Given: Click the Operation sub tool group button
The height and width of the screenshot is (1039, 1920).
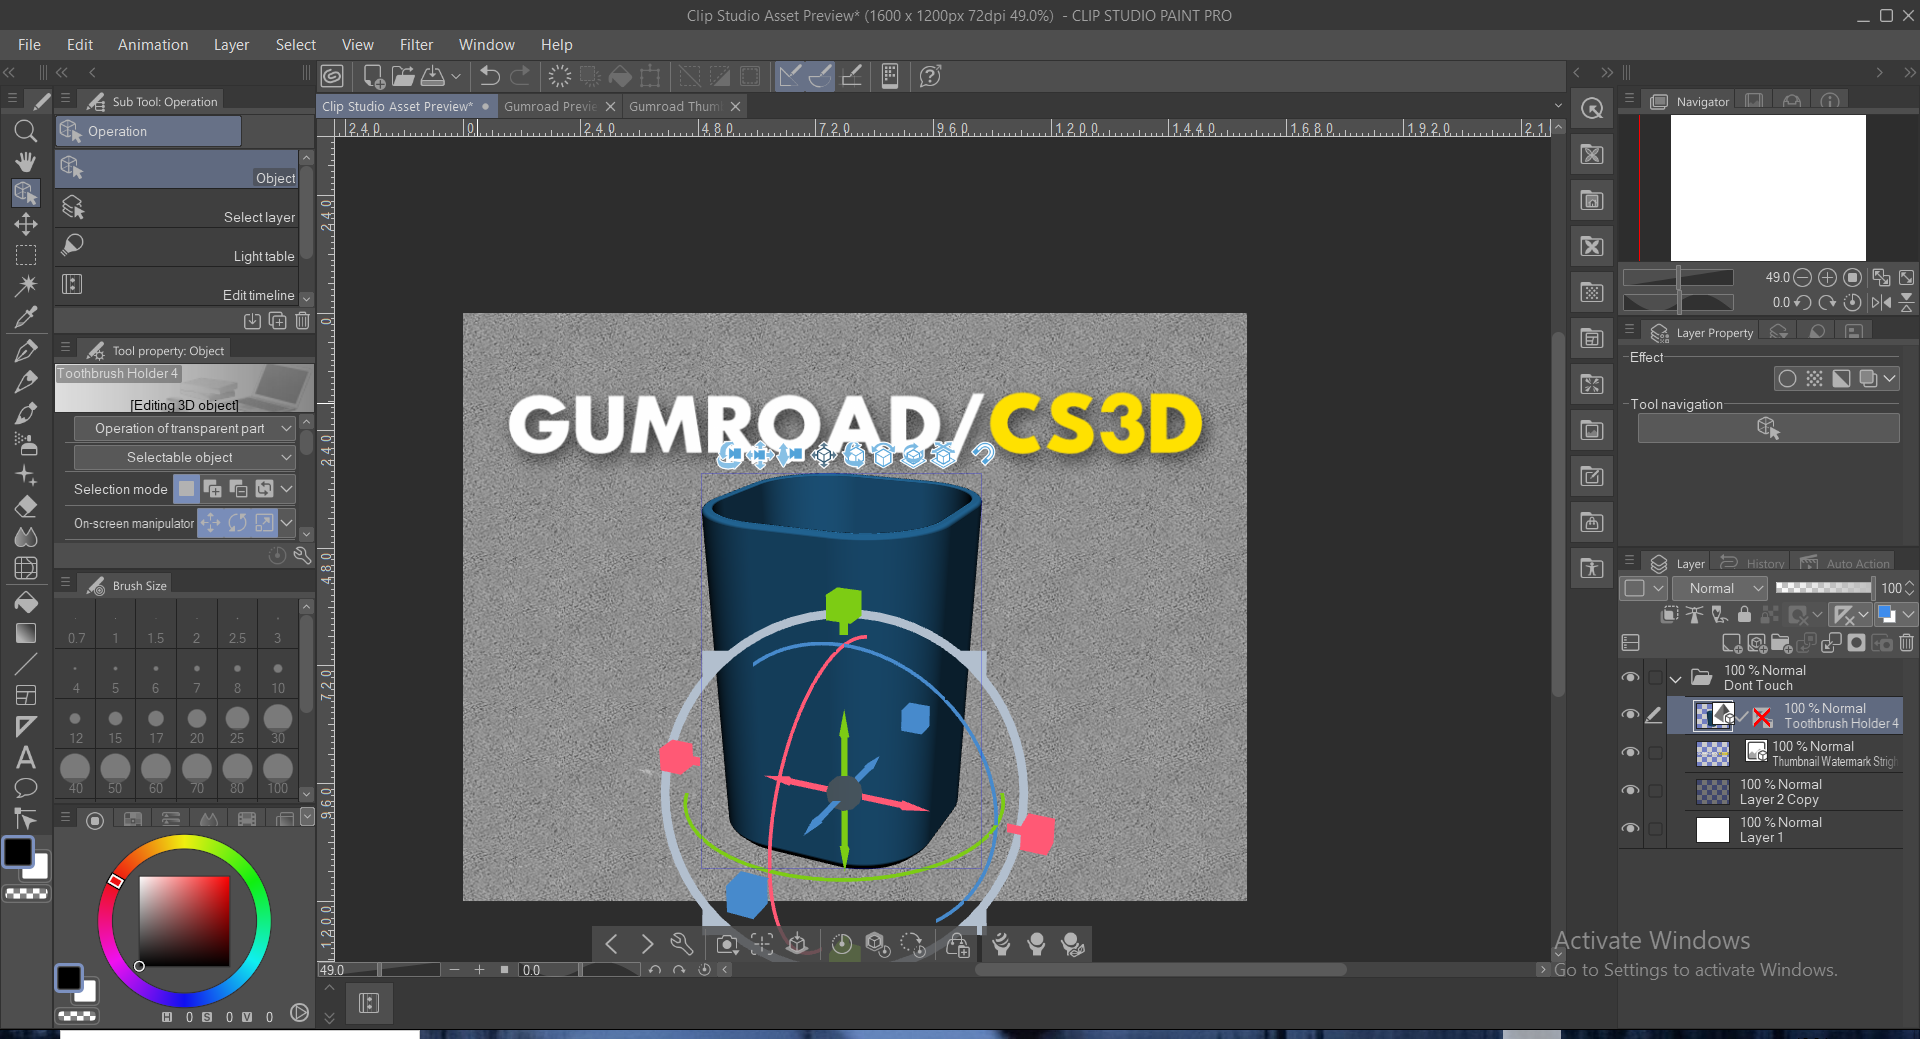Looking at the screenshot, I should click(148, 131).
